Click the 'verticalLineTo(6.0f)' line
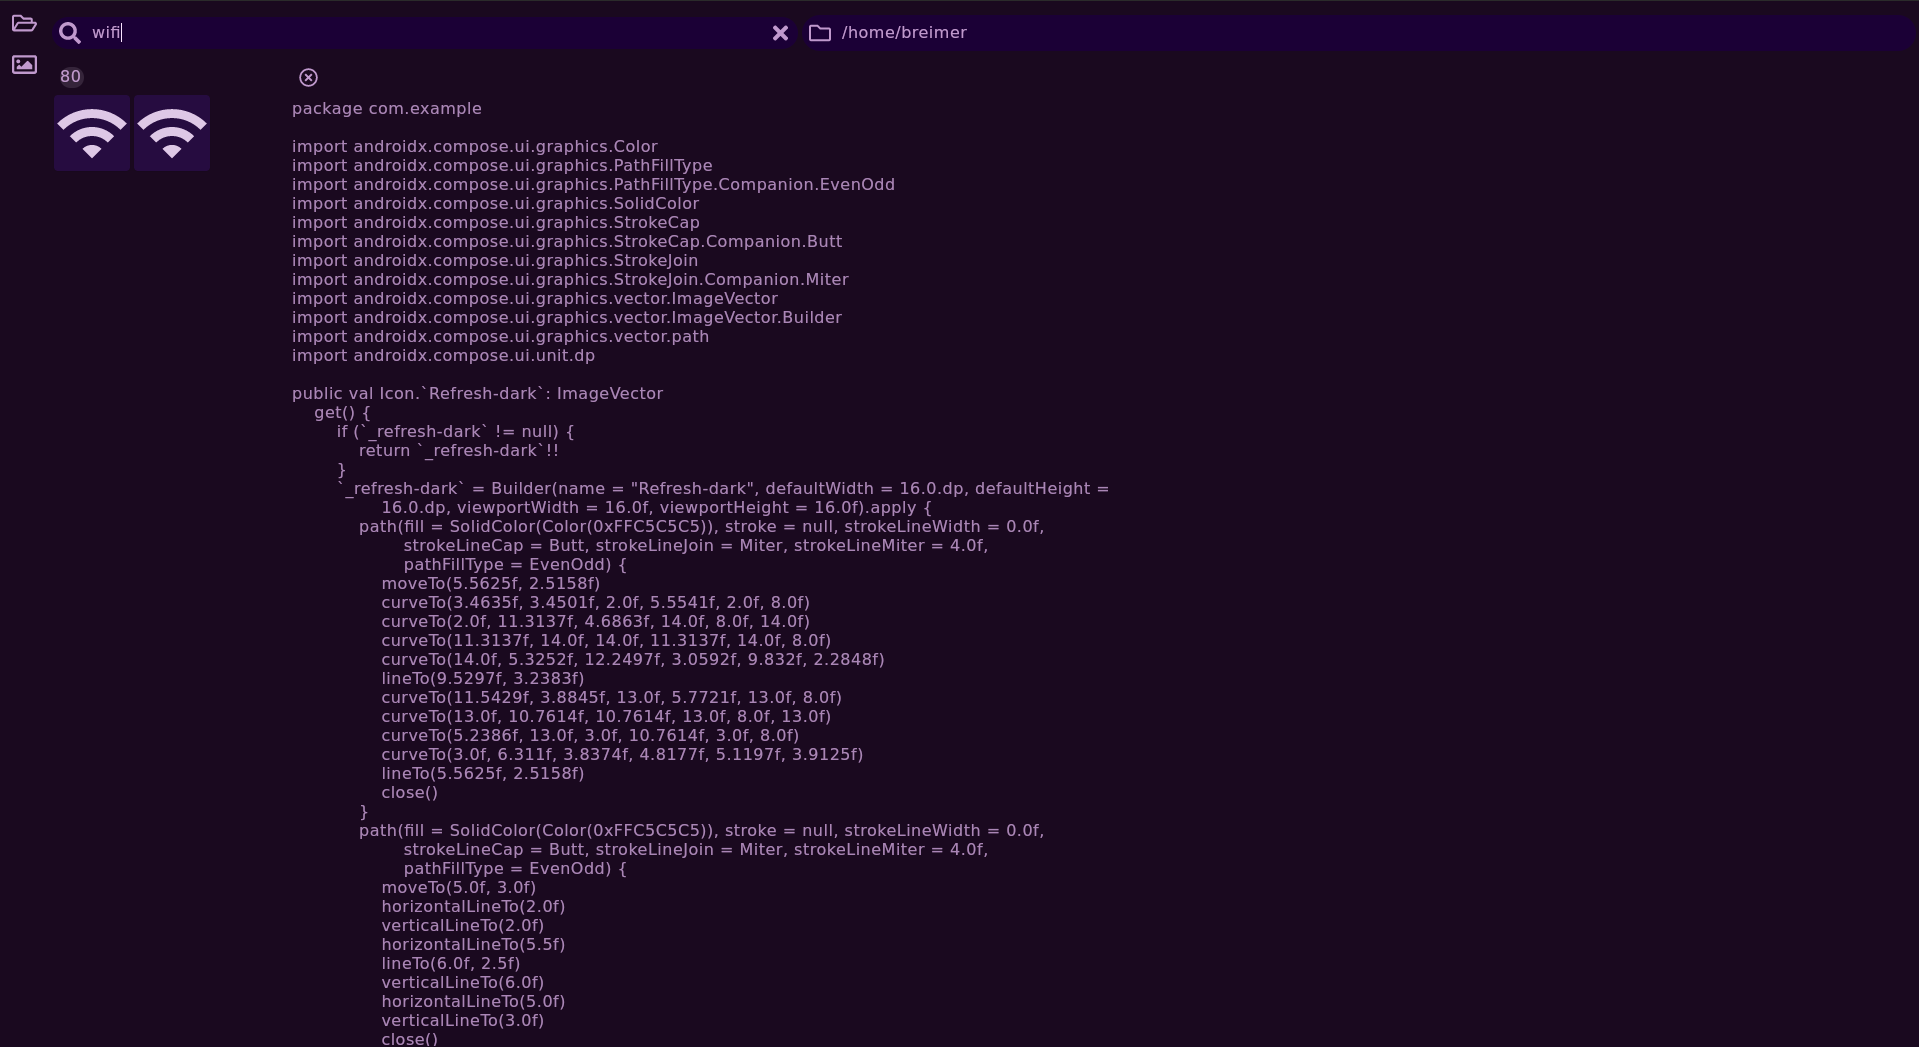 [x=462, y=982]
